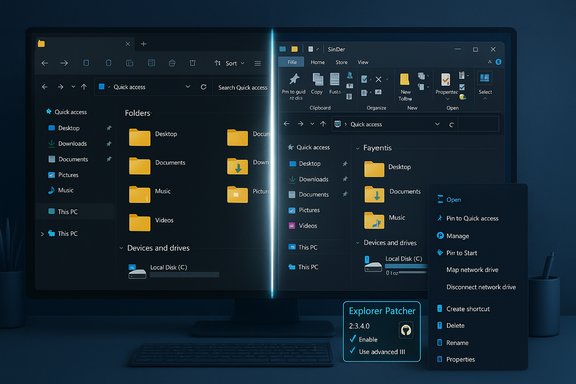
Task: Toggle Use advanced III checkmark in Explorer Patcher
Action: pos(353,351)
